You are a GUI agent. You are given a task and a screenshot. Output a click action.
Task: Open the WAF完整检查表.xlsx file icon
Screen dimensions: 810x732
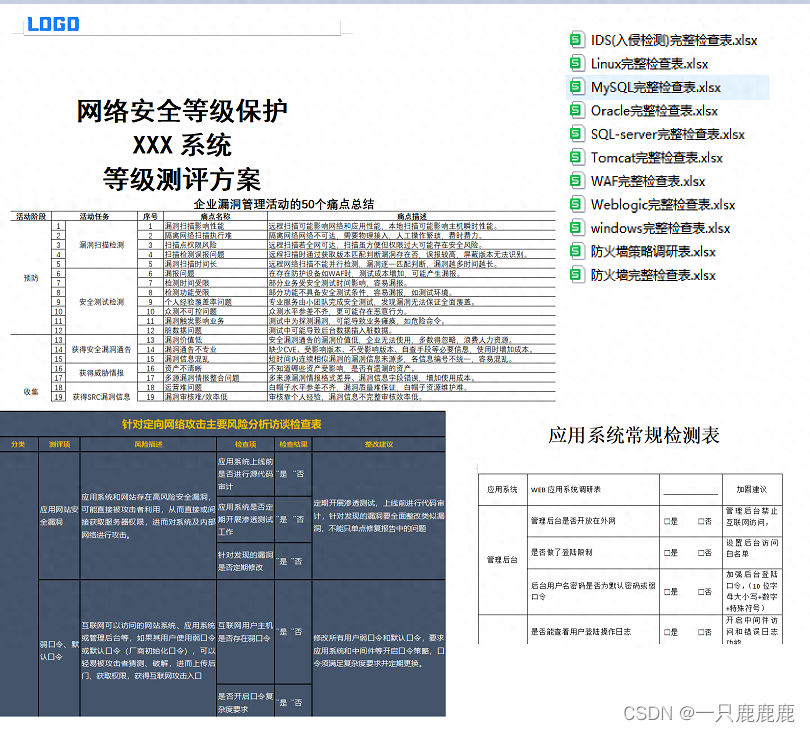[x=576, y=181]
